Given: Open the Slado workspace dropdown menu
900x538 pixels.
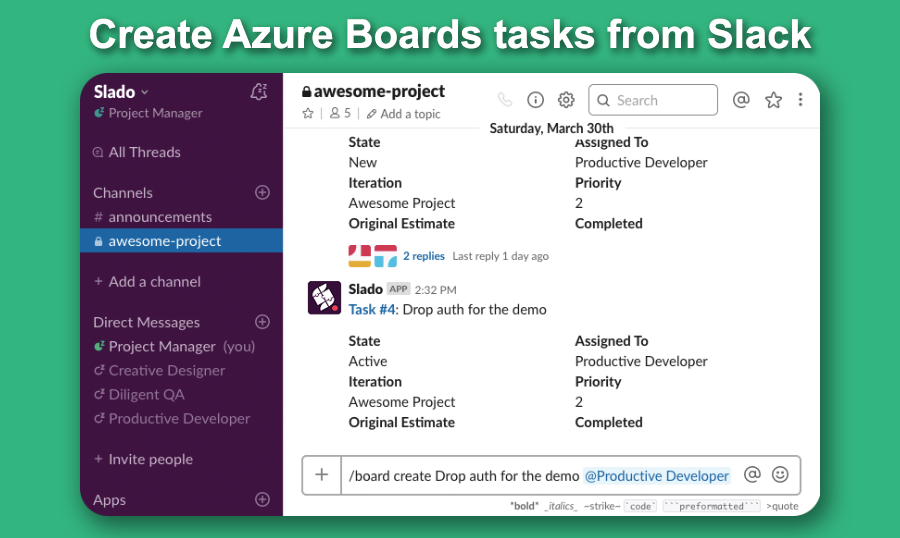Looking at the screenshot, I should click(121, 92).
